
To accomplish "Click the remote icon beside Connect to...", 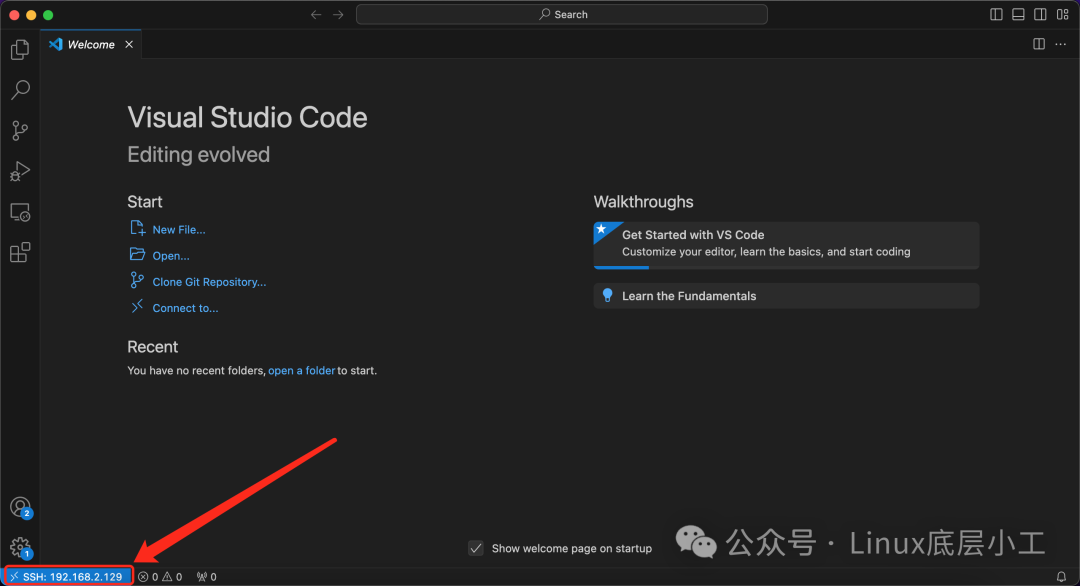I will point(137,306).
